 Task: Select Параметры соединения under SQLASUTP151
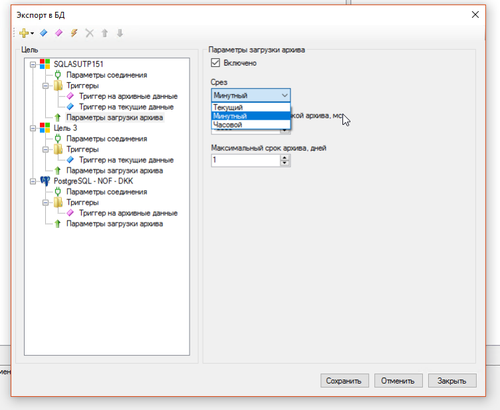pos(107,75)
